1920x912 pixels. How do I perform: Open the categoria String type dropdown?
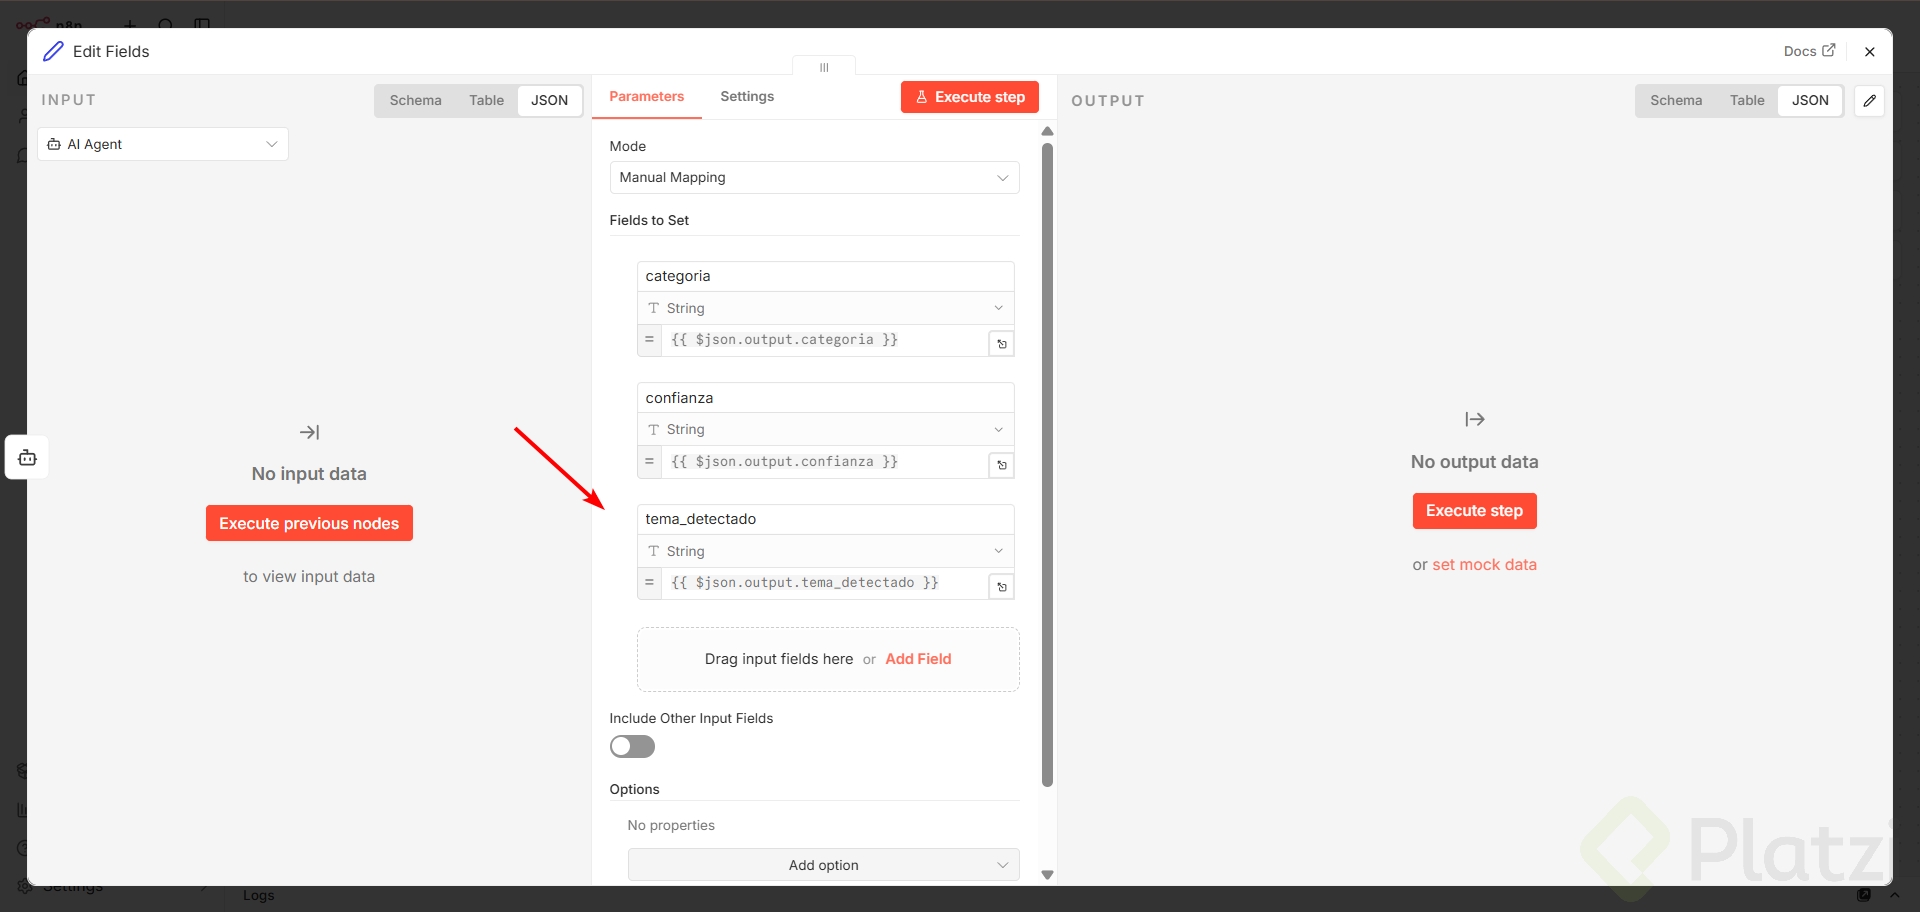[825, 309]
